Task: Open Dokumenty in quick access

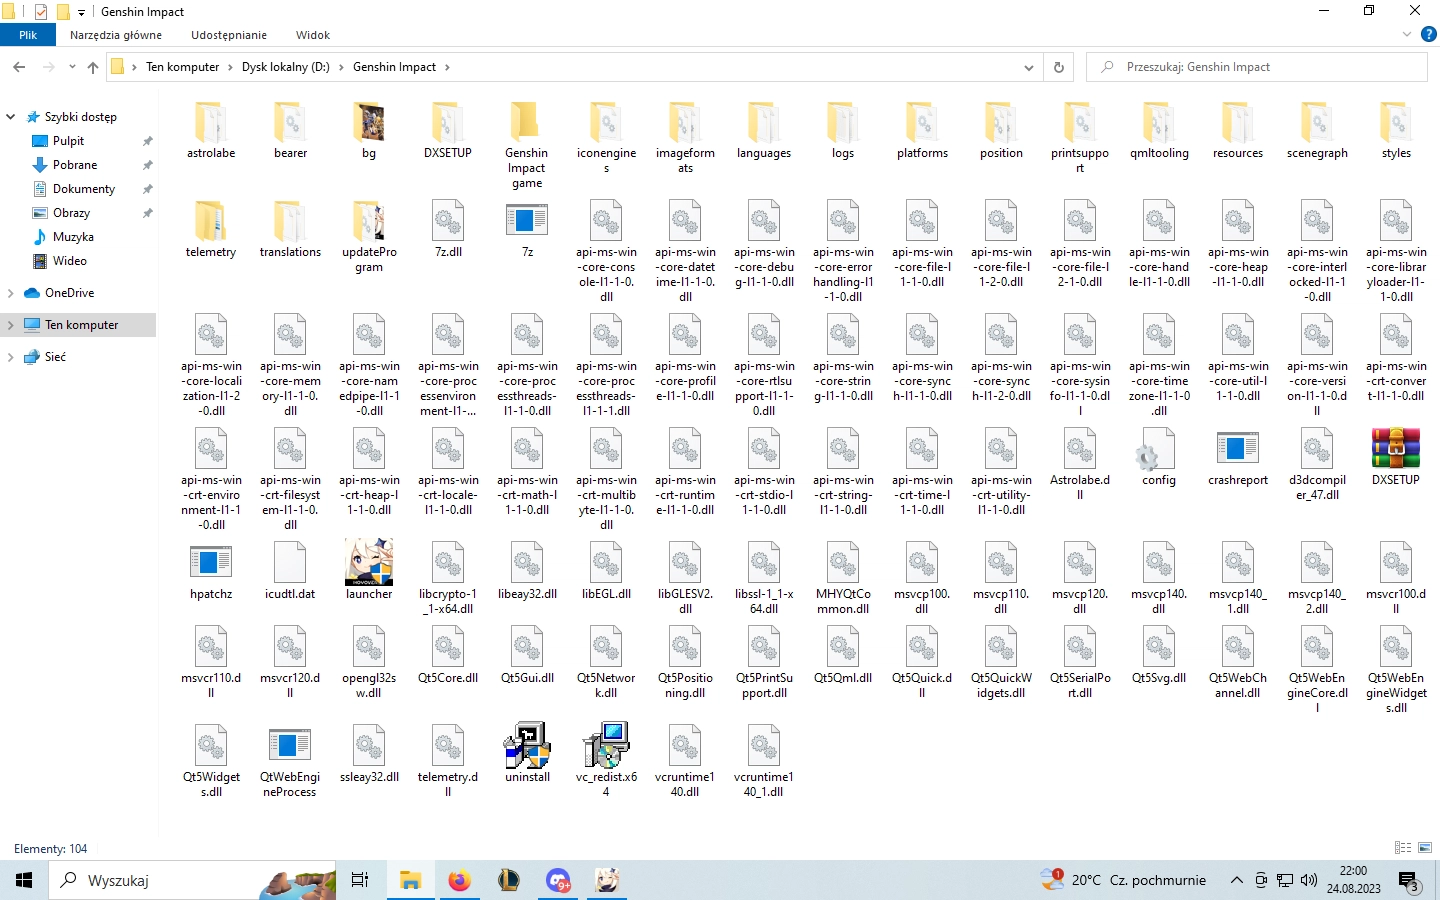Action: (x=84, y=189)
